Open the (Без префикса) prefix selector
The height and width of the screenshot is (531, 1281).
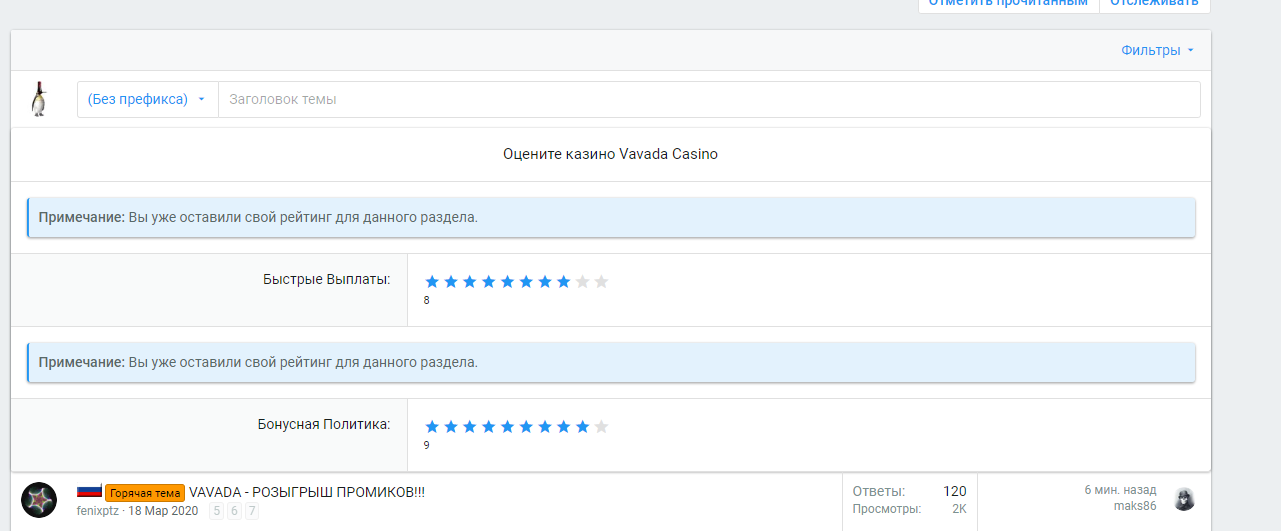coord(147,99)
